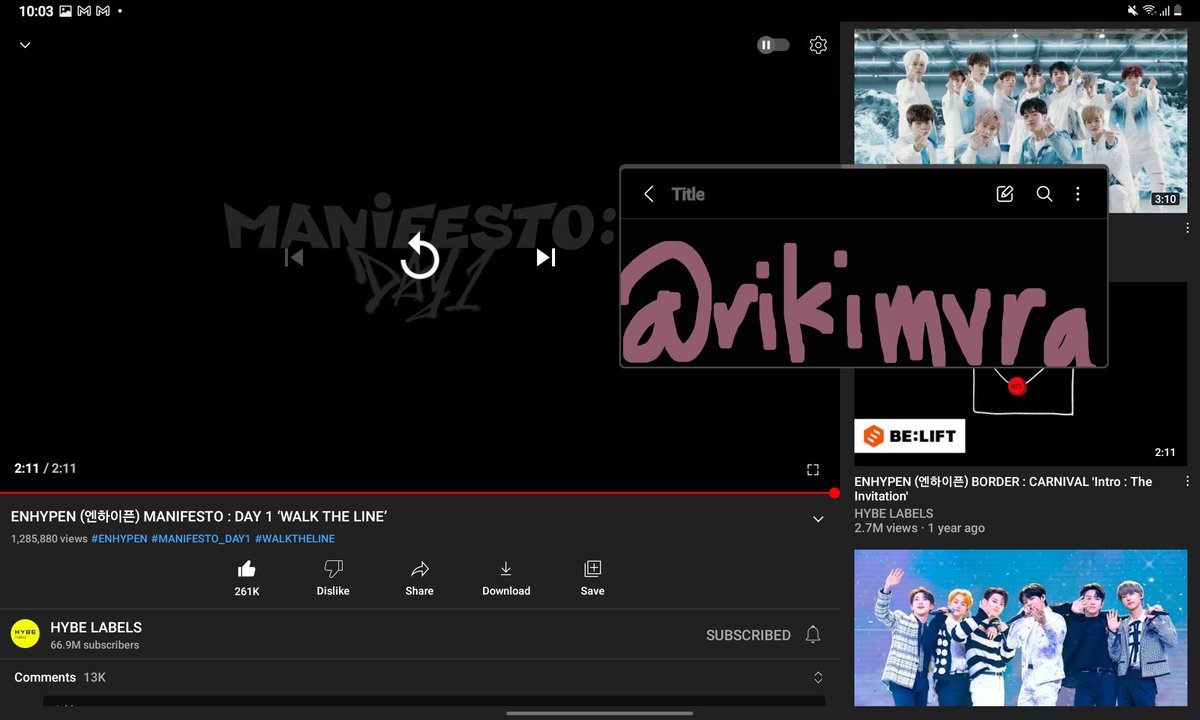This screenshot has width=1200, height=720.
Task: Open notification bell settings
Action: (813, 635)
